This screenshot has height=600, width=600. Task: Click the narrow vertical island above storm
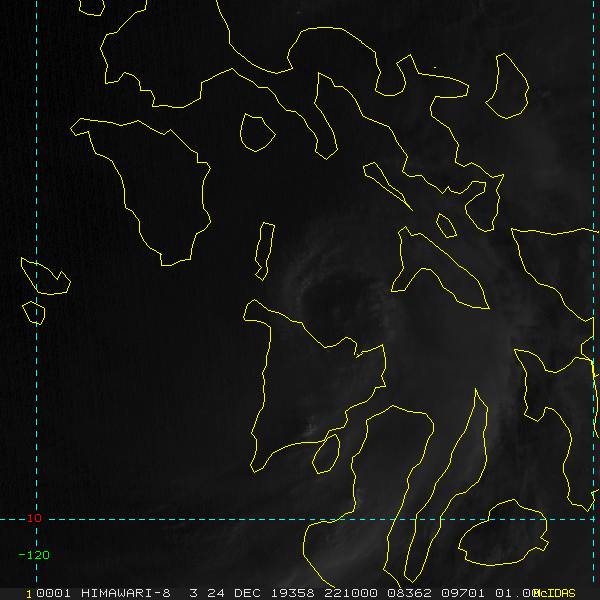pyautogui.click(x=264, y=250)
